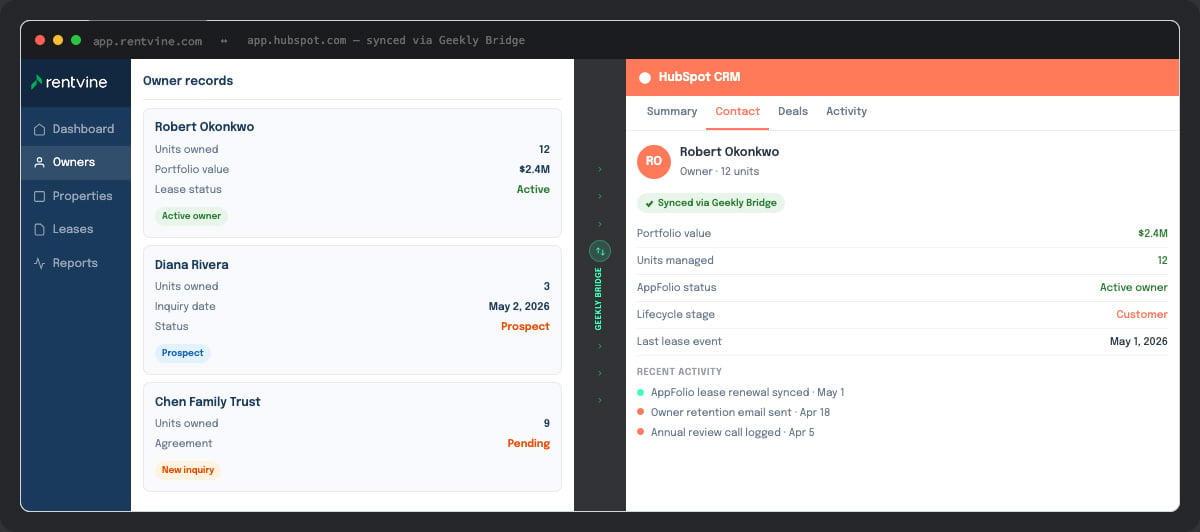1200x532 pixels.
Task: Click the Owner records heading
Action: point(188,81)
